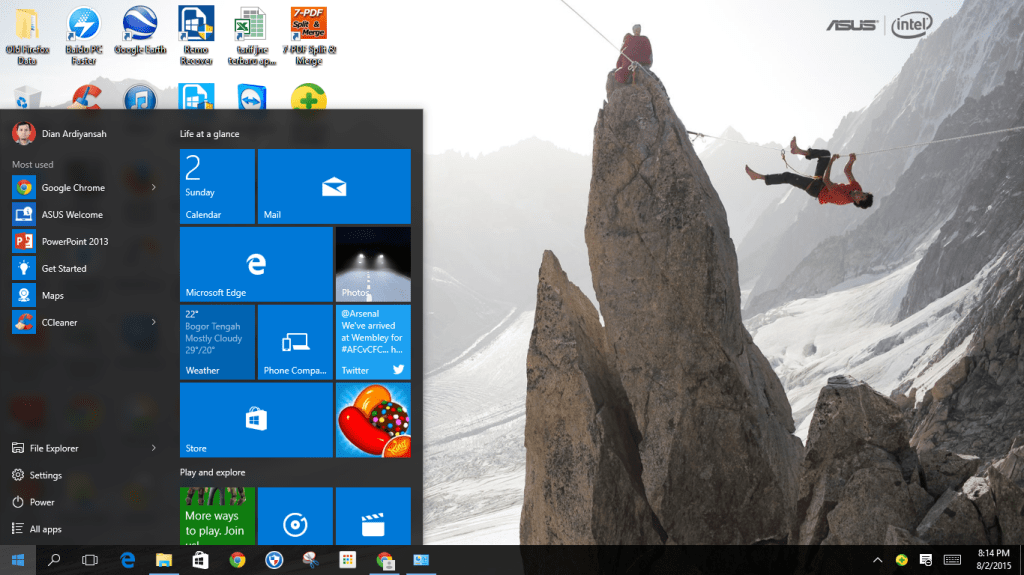The width and height of the screenshot is (1024, 575).
Task: Open the Candy Crush Saga tile
Action: coord(374,419)
